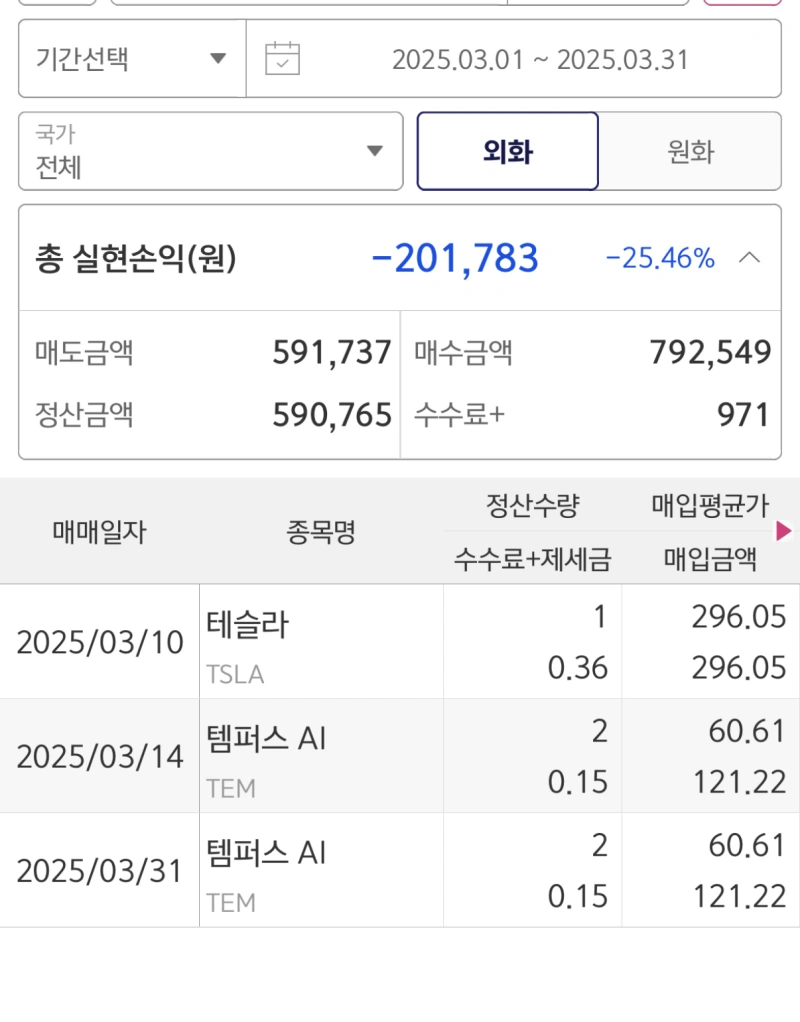The width and height of the screenshot is (800, 1022).
Task: Click the calendar icon for date range
Action: point(282,59)
